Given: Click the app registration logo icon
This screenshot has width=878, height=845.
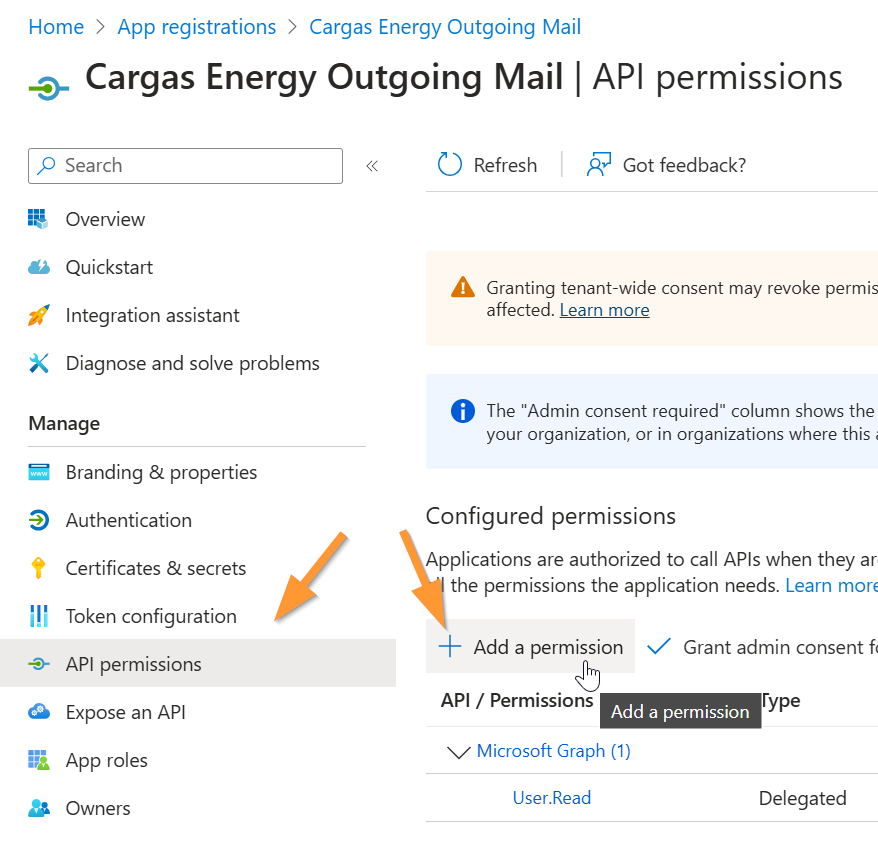Looking at the screenshot, I should 49,88.
